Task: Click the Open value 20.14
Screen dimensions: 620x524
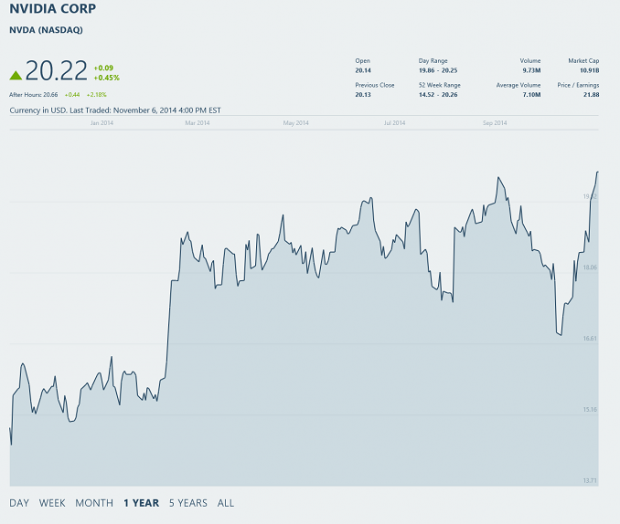Action: (x=363, y=71)
